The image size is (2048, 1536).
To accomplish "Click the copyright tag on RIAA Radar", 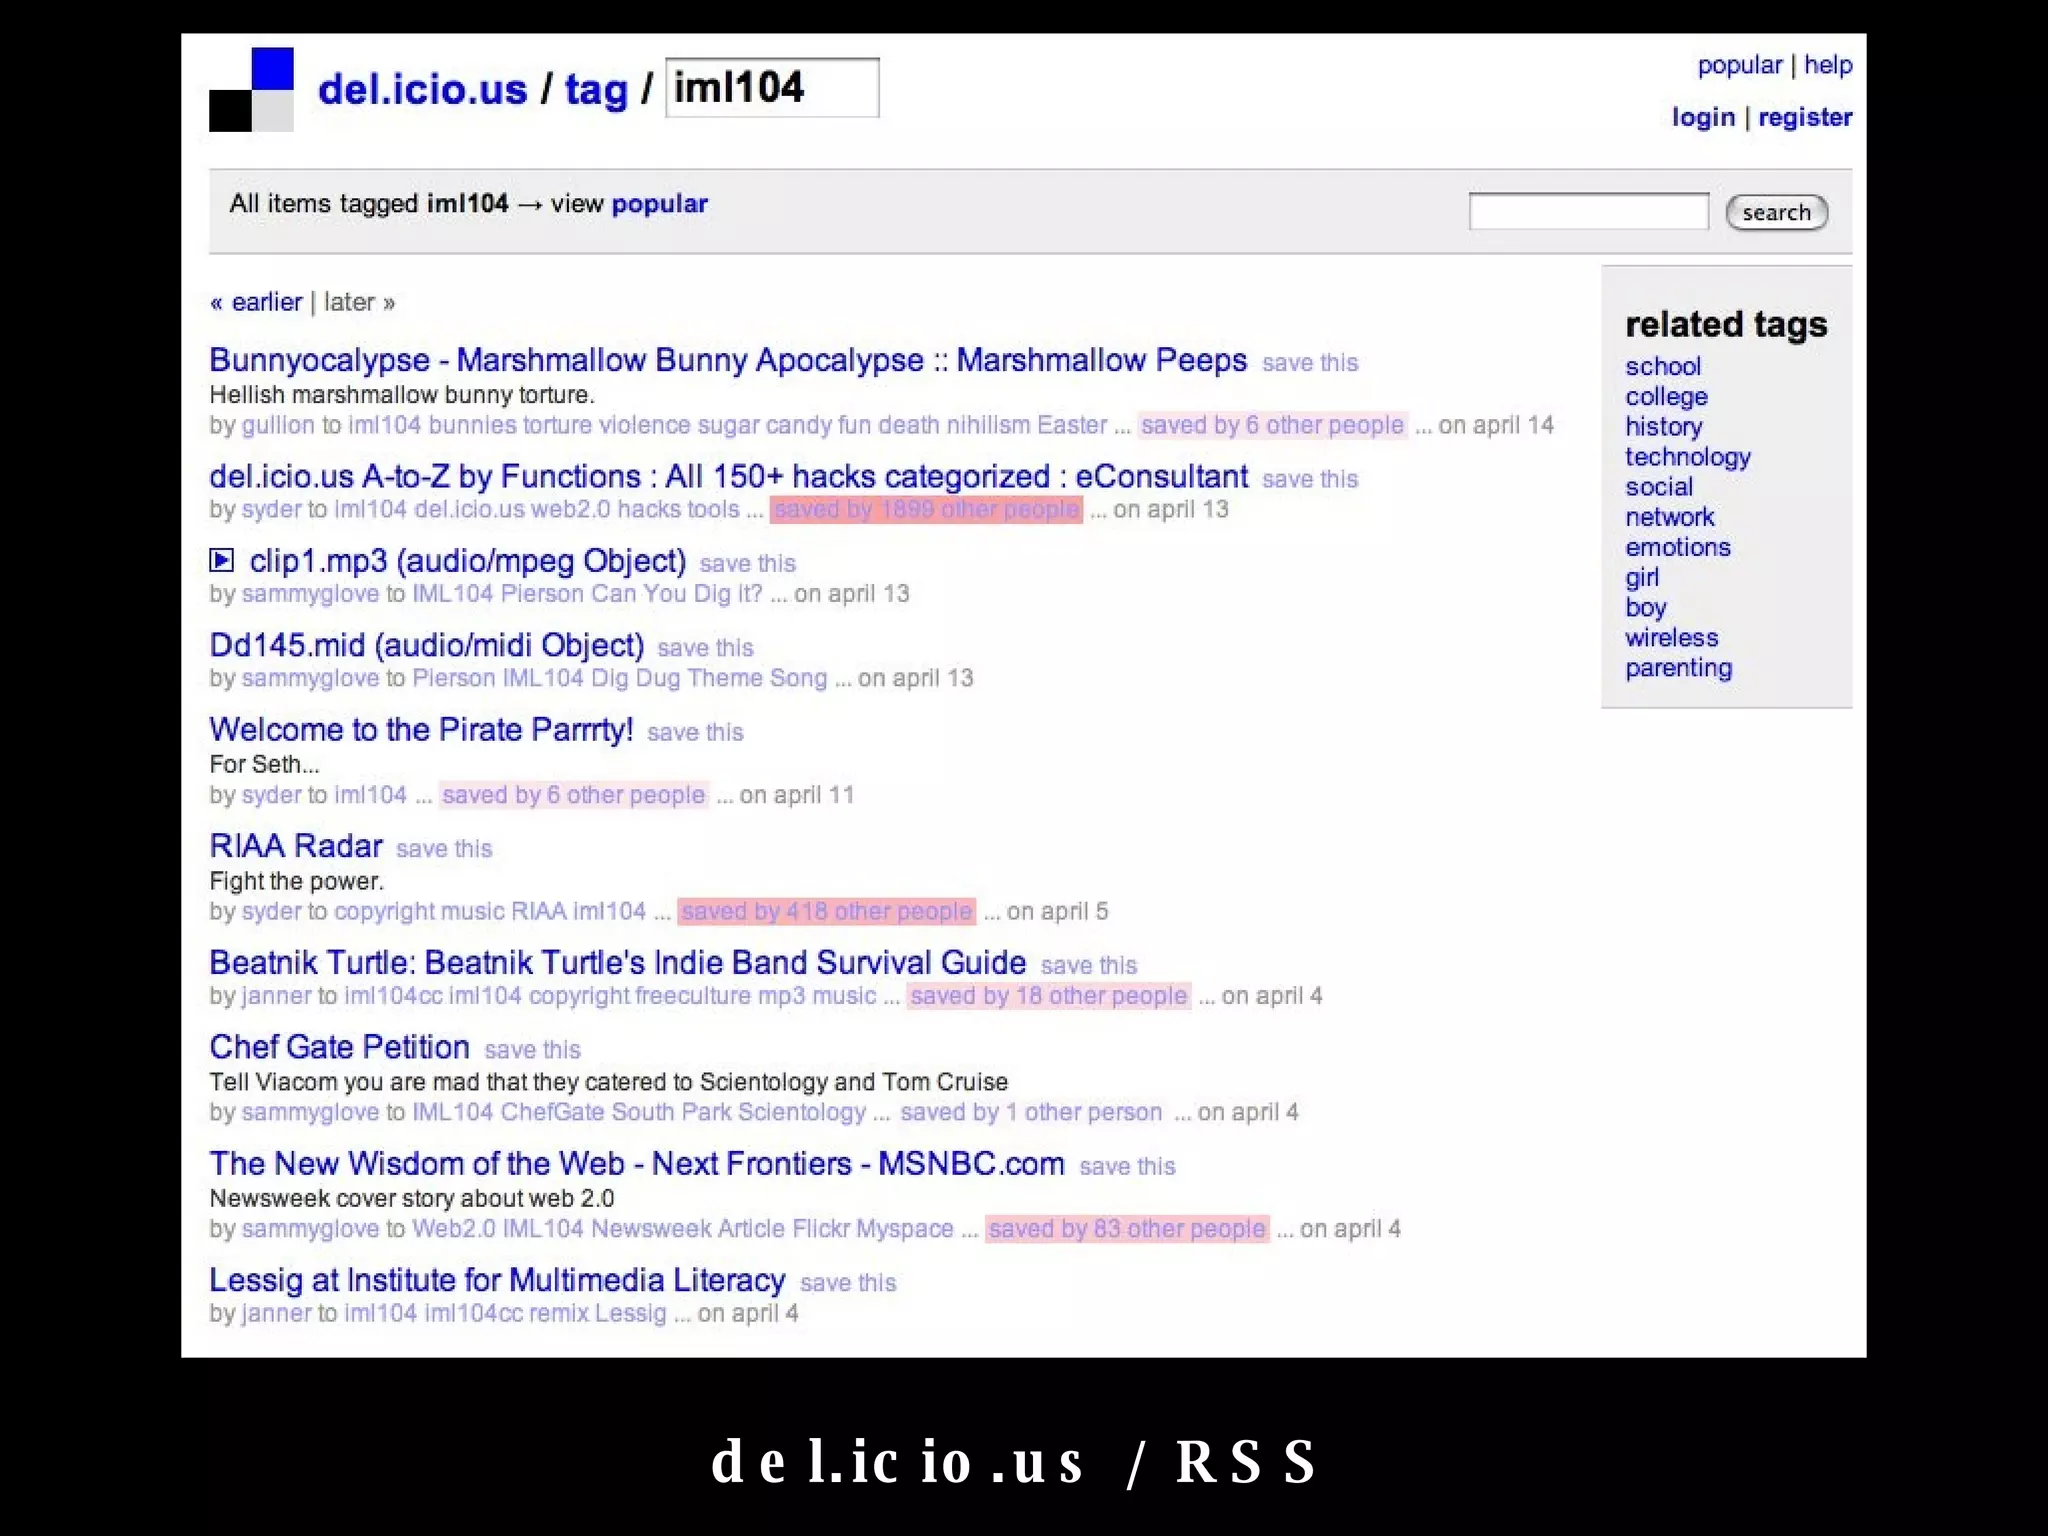I will (384, 911).
